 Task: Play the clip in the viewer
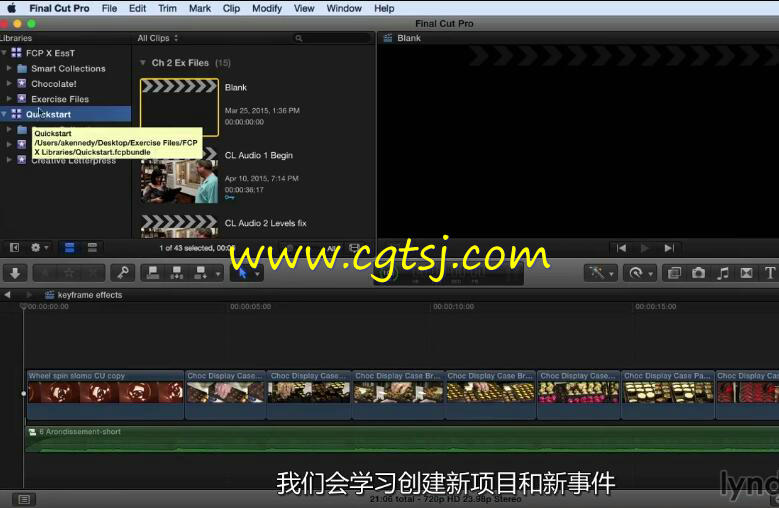pyautogui.click(x=645, y=248)
